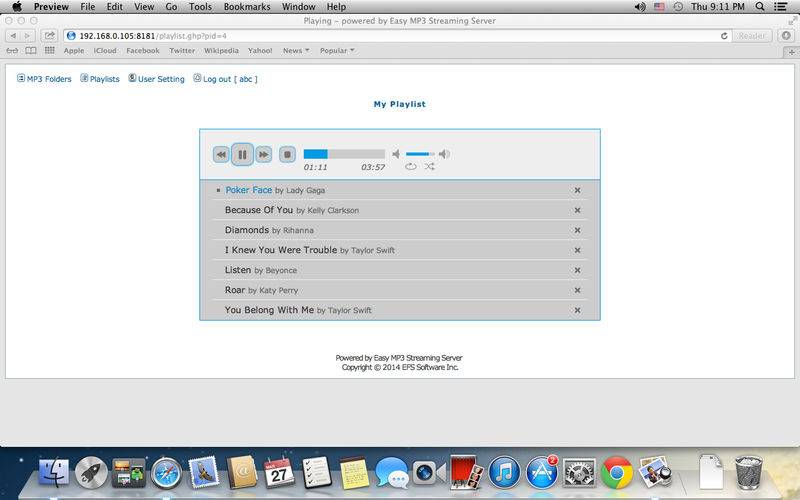This screenshot has width=800, height=500.
Task: Pause the currently playing song
Action: click(x=242, y=154)
